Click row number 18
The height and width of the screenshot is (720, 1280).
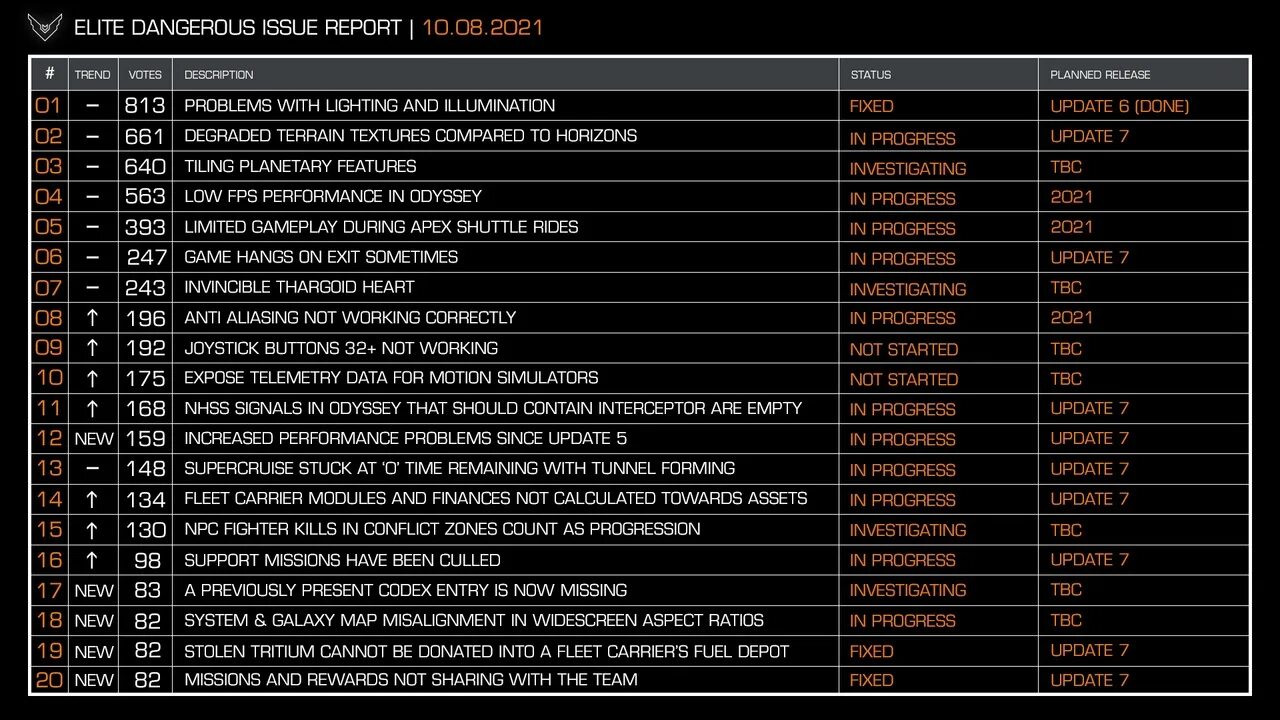(49, 620)
